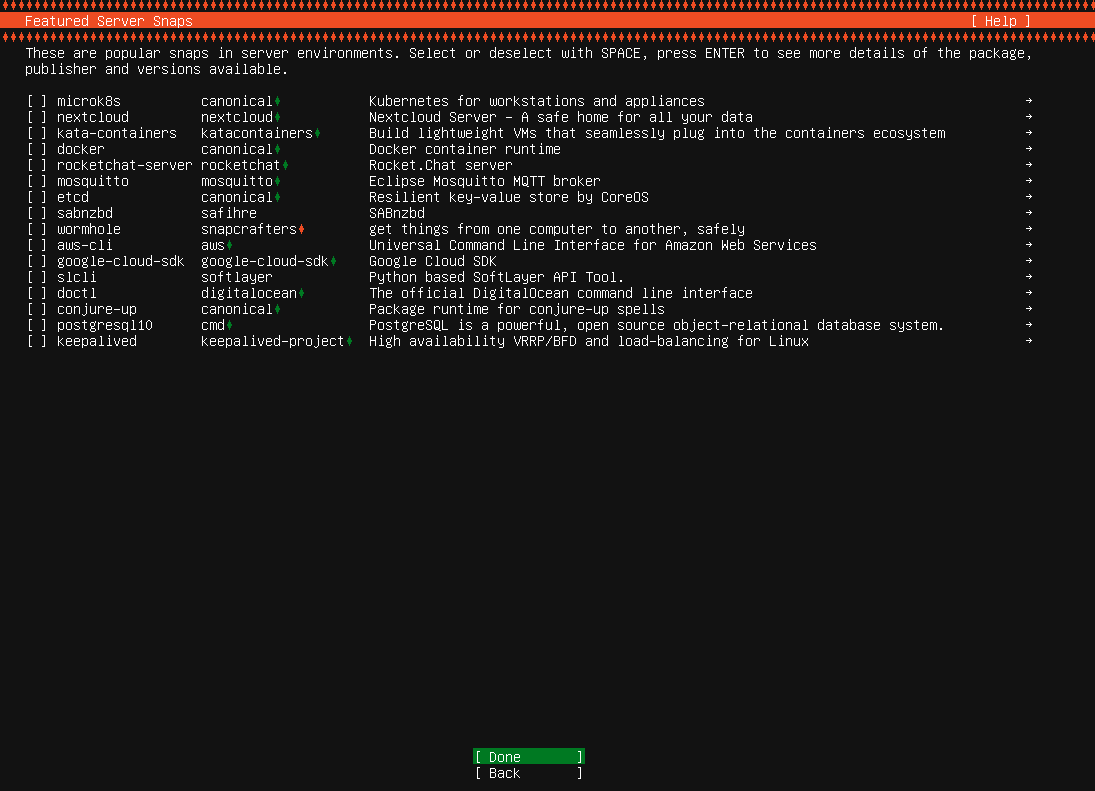Click the green verified badge beside katacontainers
Viewport: 1095px width, 791px height.
(x=318, y=133)
